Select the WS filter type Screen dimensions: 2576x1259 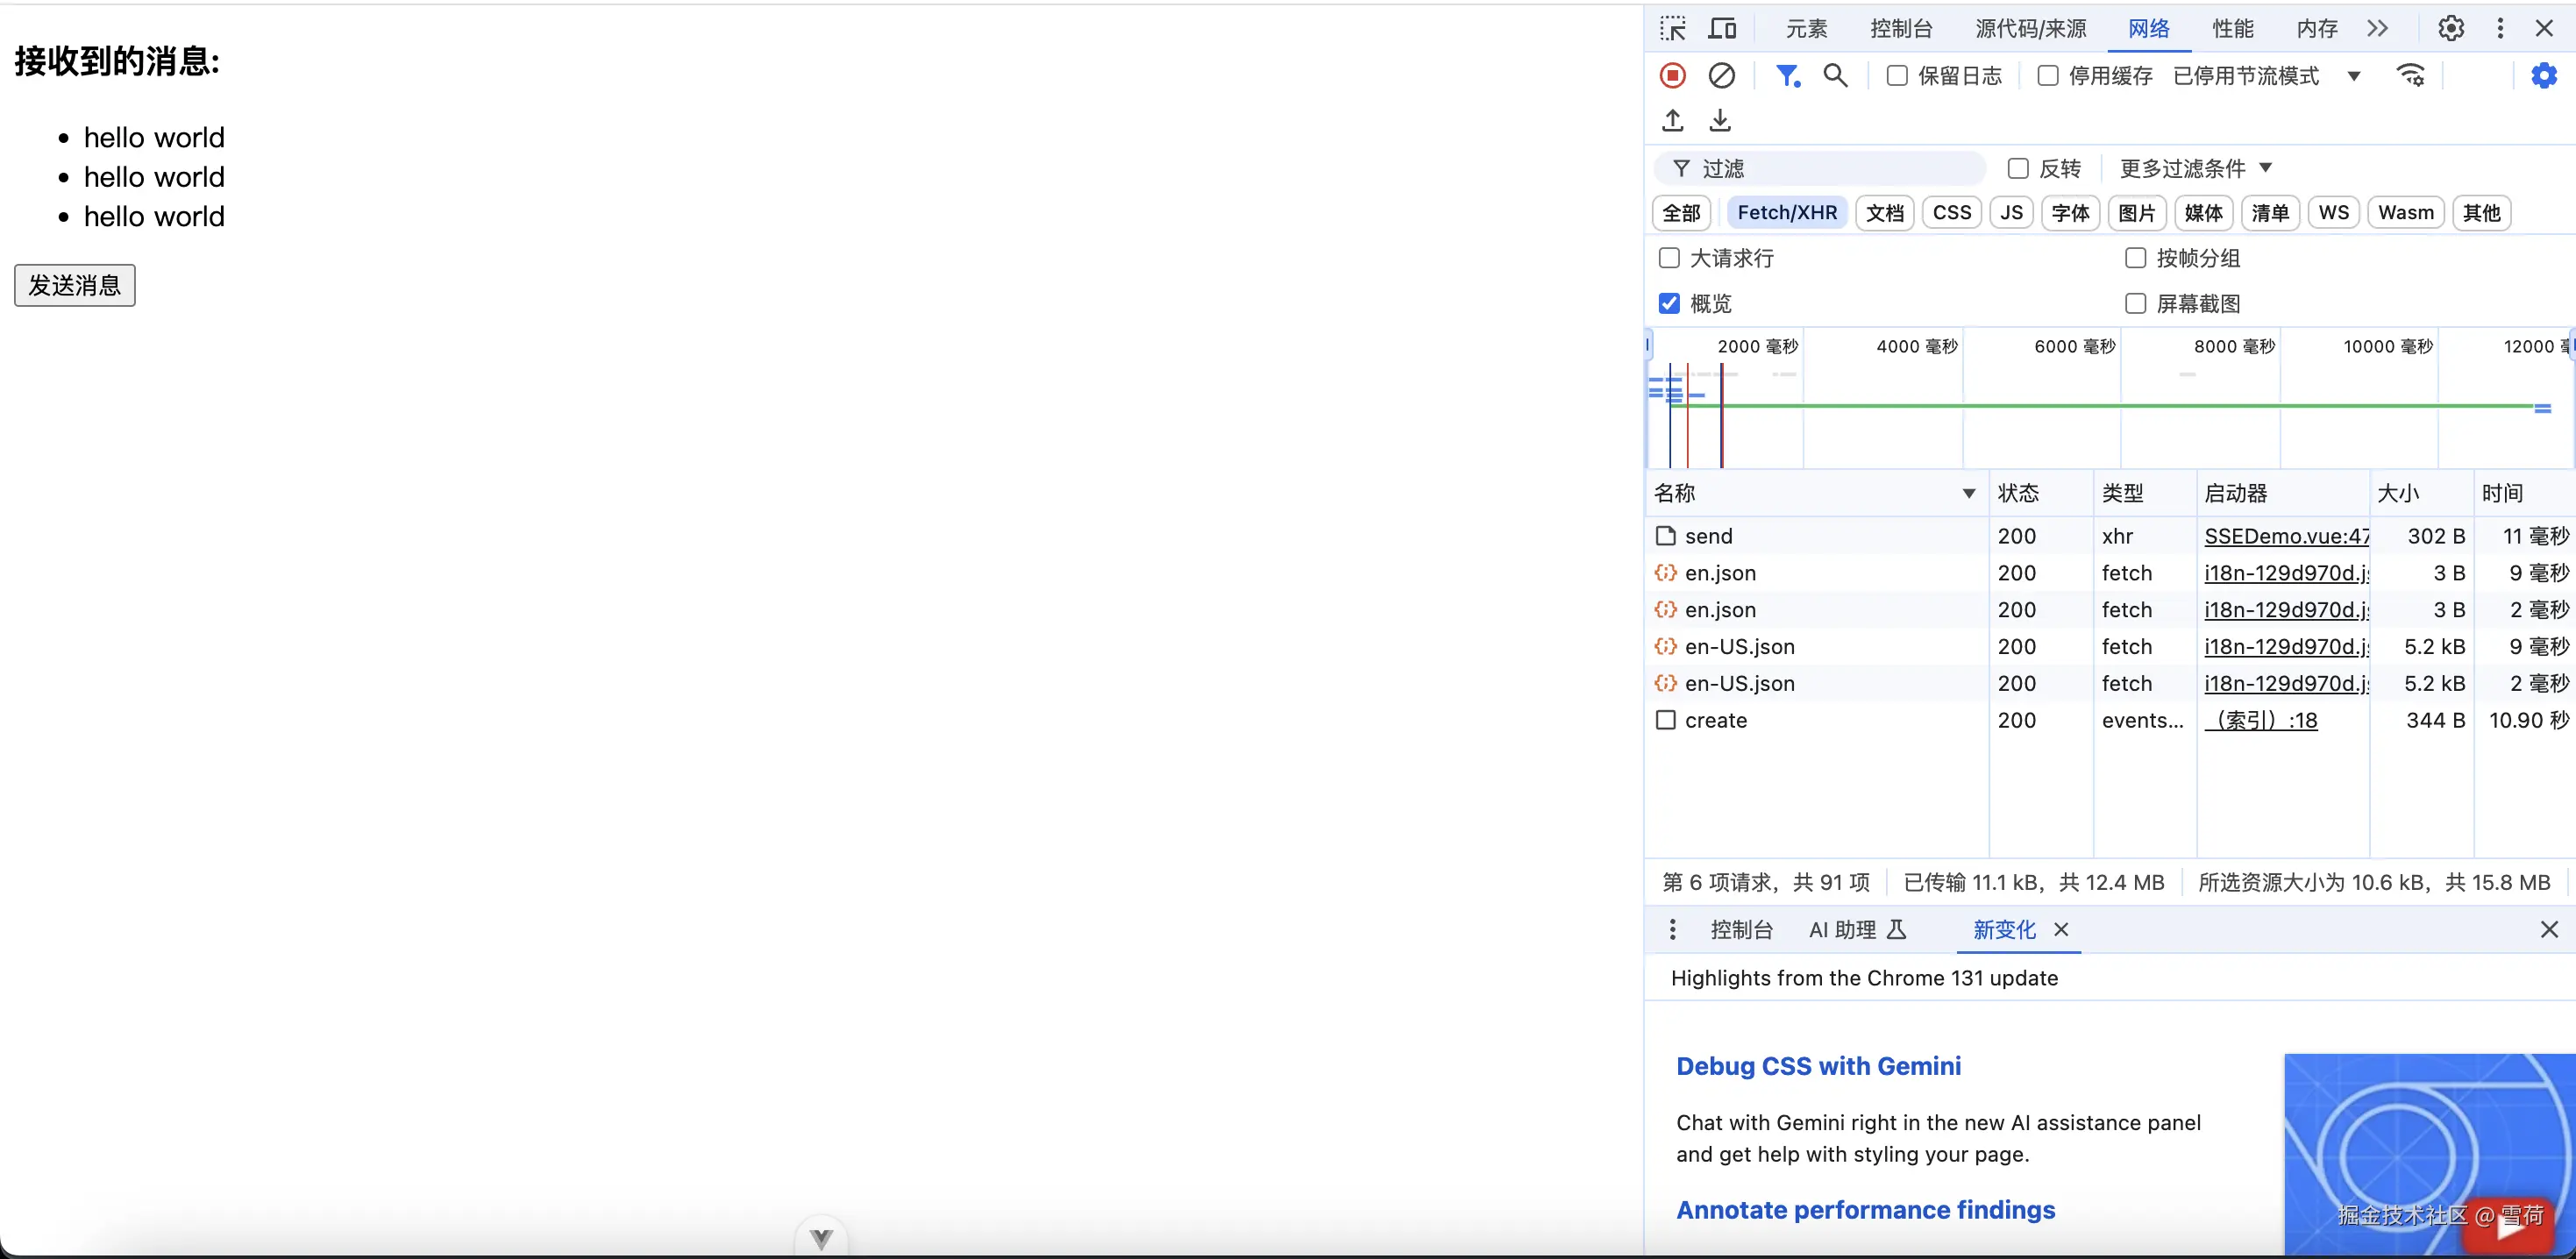pyautogui.click(x=2333, y=213)
